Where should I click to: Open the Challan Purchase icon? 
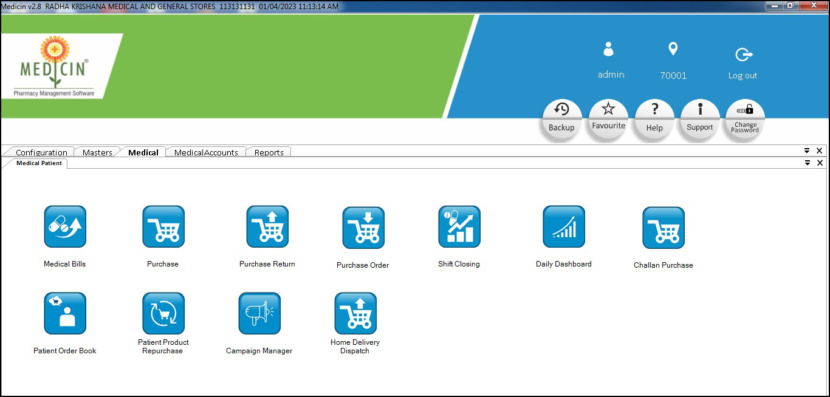(663, 228)
